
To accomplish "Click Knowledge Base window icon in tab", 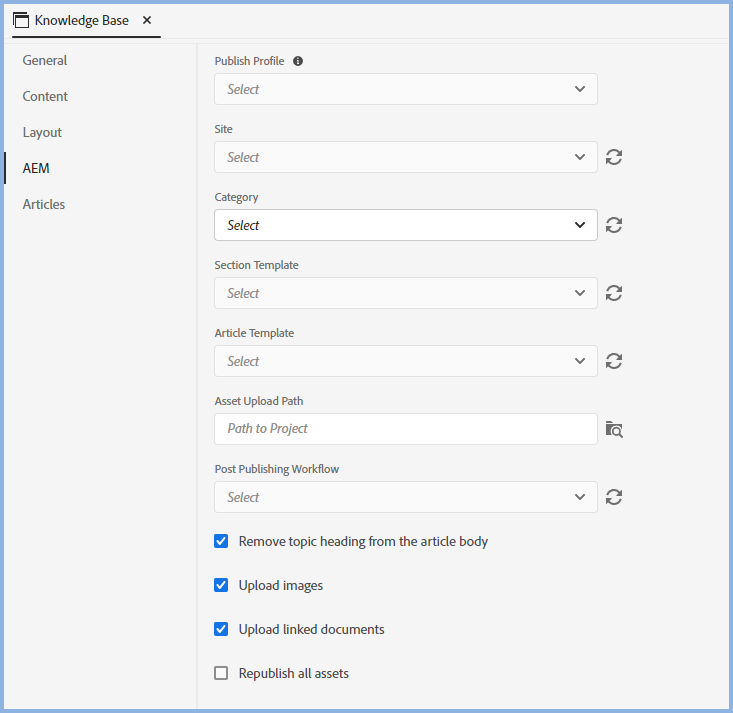I will (x=21, y=20).
